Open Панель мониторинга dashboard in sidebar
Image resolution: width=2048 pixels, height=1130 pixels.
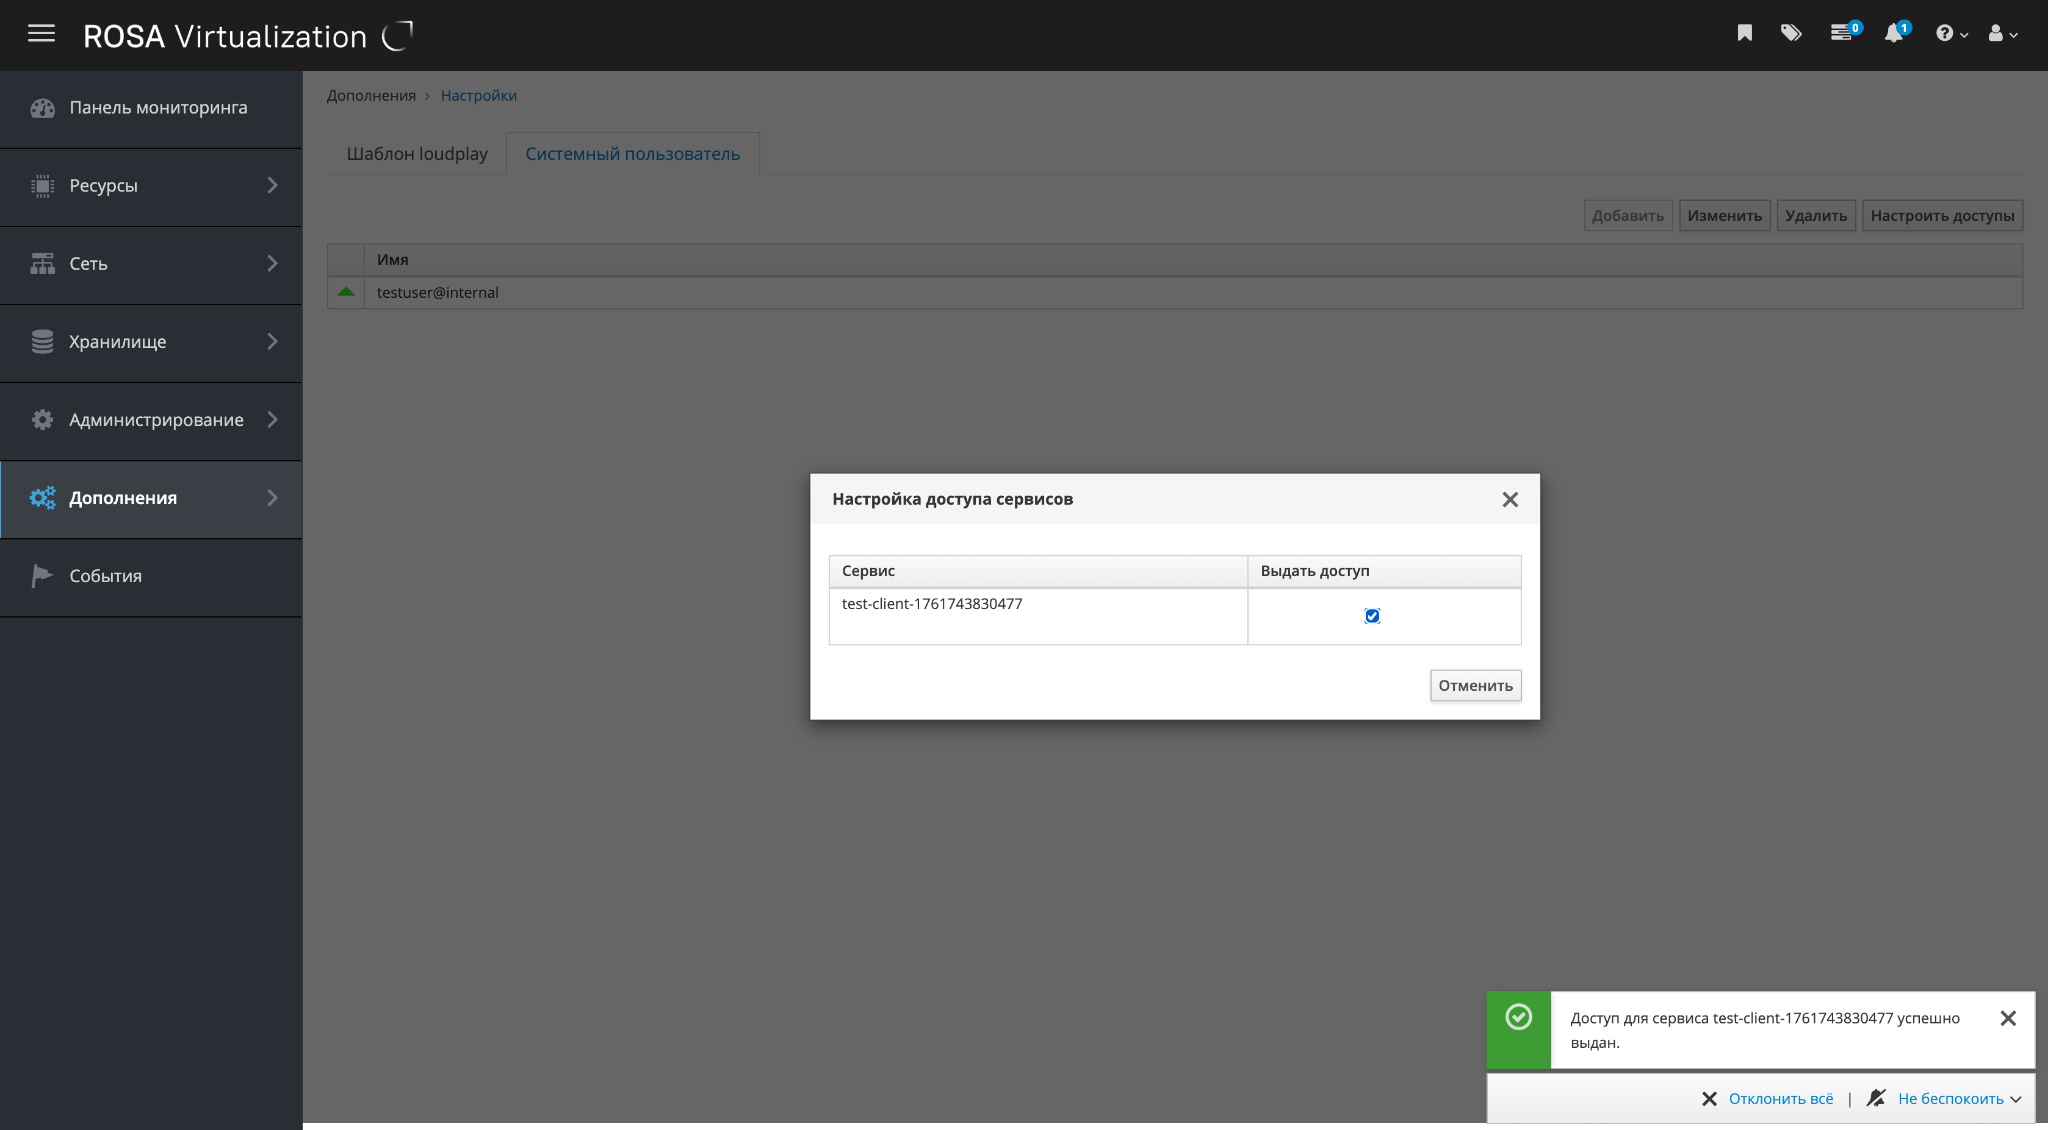pos(158,108)
